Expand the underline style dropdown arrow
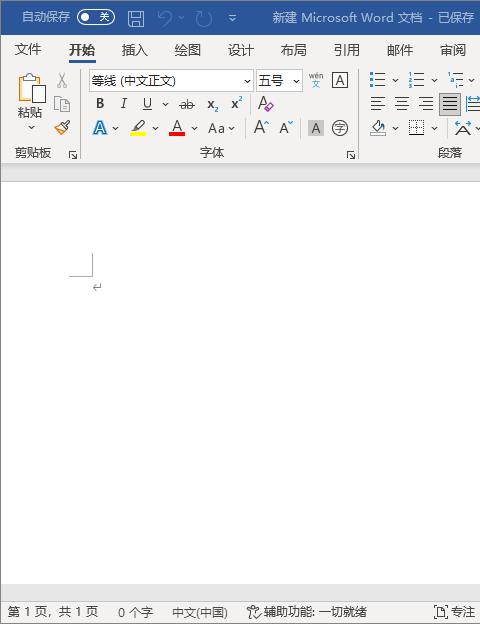This screenshot has width=480, height=624. pos(165,104)
